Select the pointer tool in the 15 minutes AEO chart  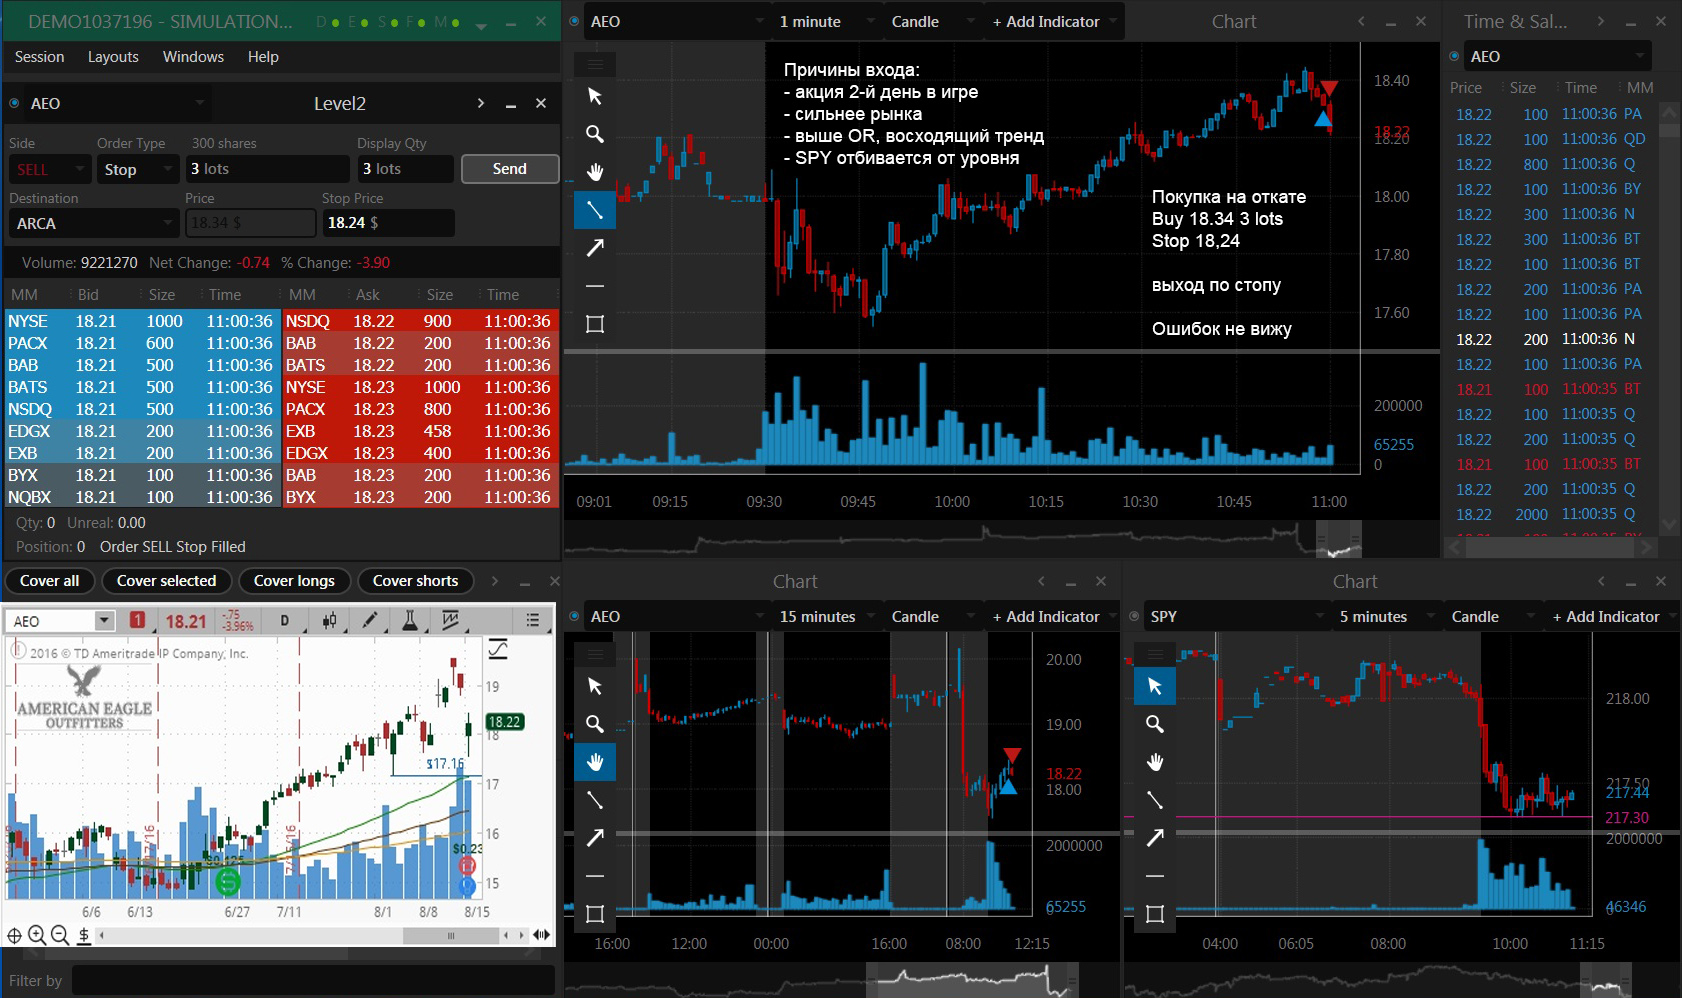pyautogui.click(x=595, y=686)
